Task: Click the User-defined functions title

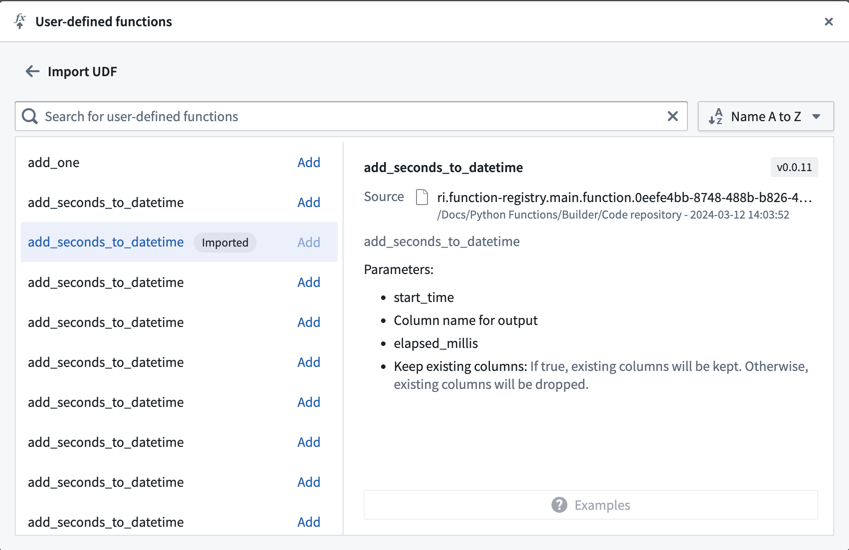Action: click(103, 22)
